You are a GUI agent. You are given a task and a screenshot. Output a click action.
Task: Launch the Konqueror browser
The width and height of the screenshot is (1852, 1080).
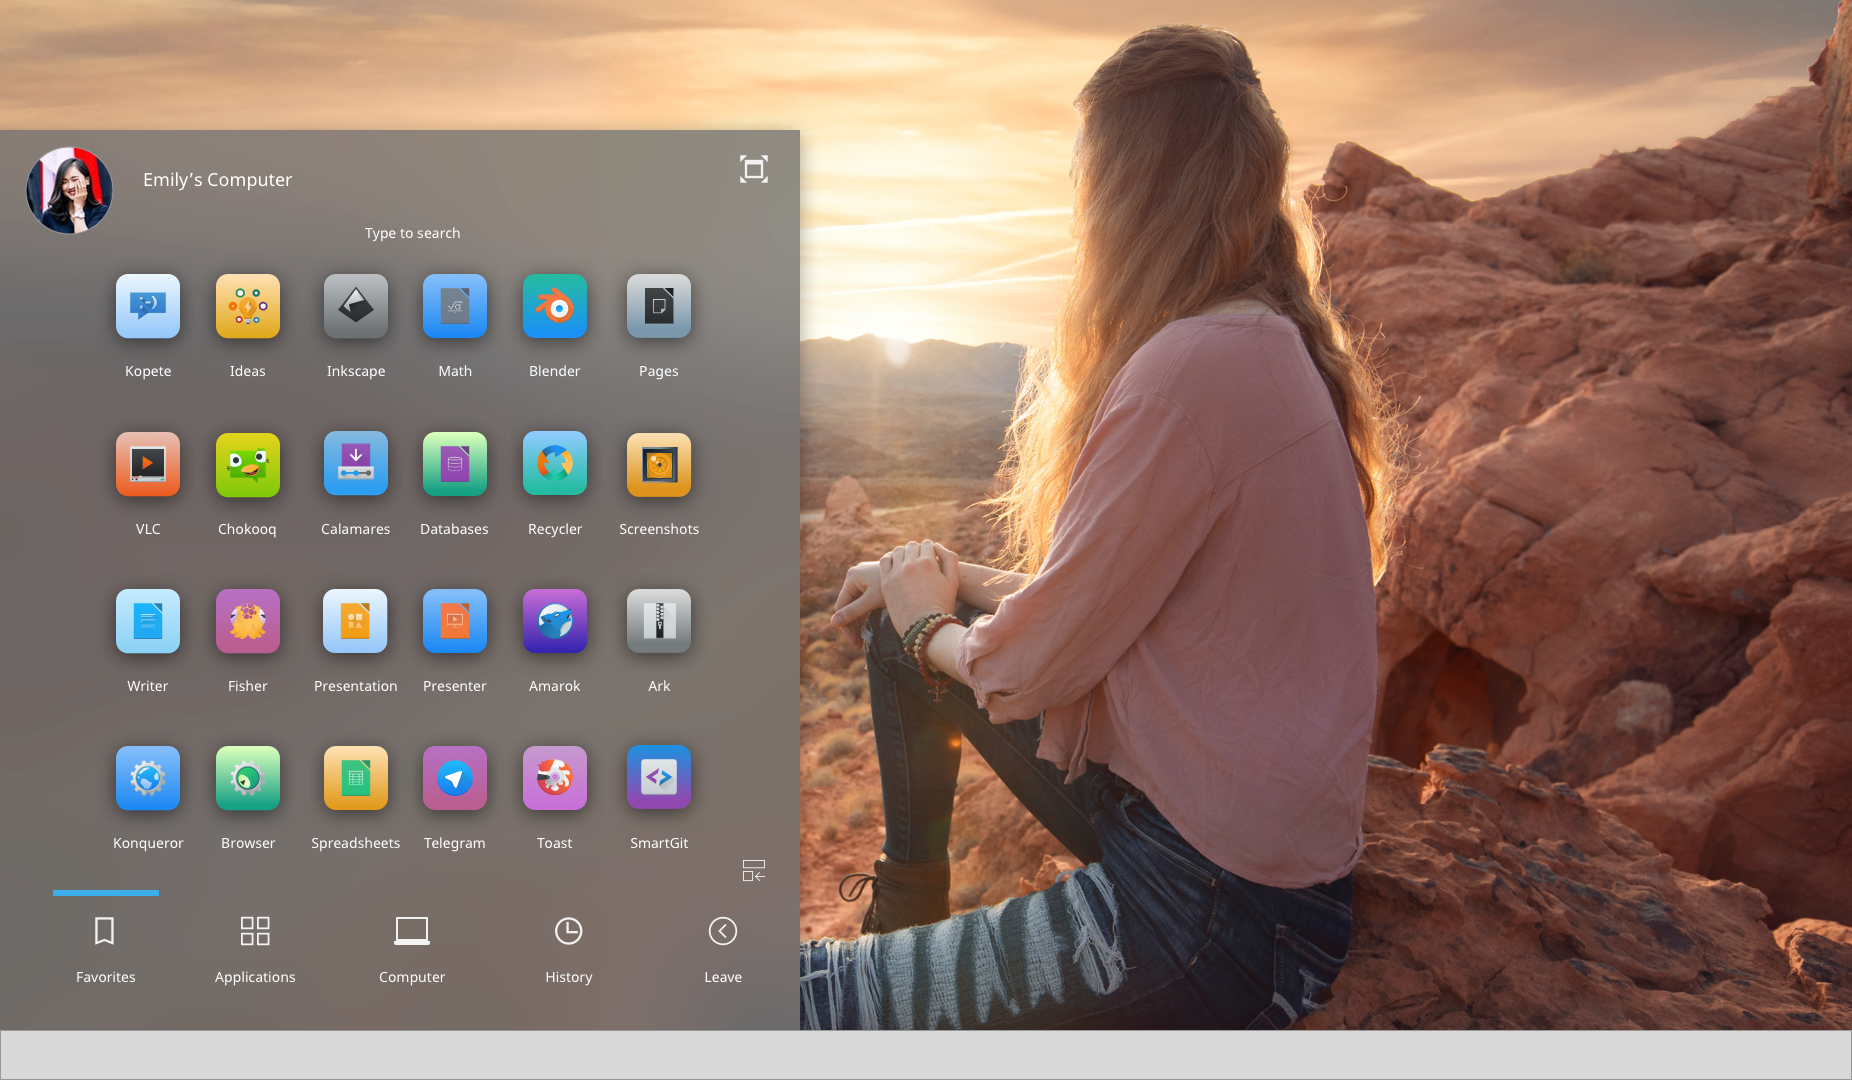[x=148, y=779]
